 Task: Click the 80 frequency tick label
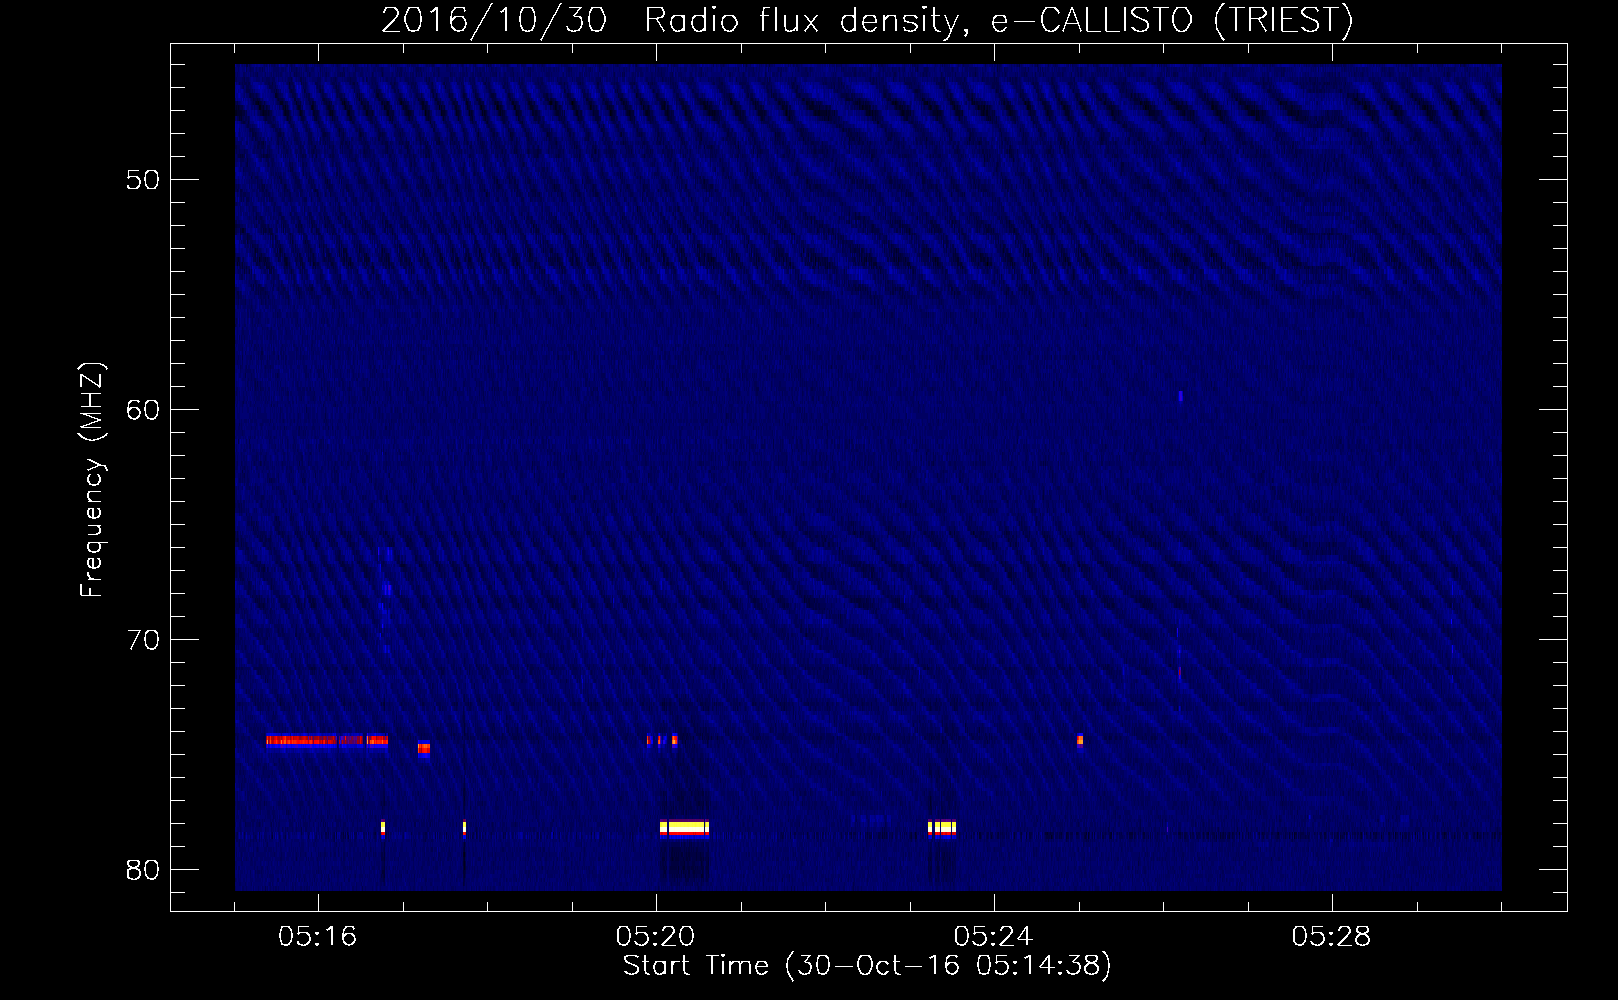click(x=143, y=870)
